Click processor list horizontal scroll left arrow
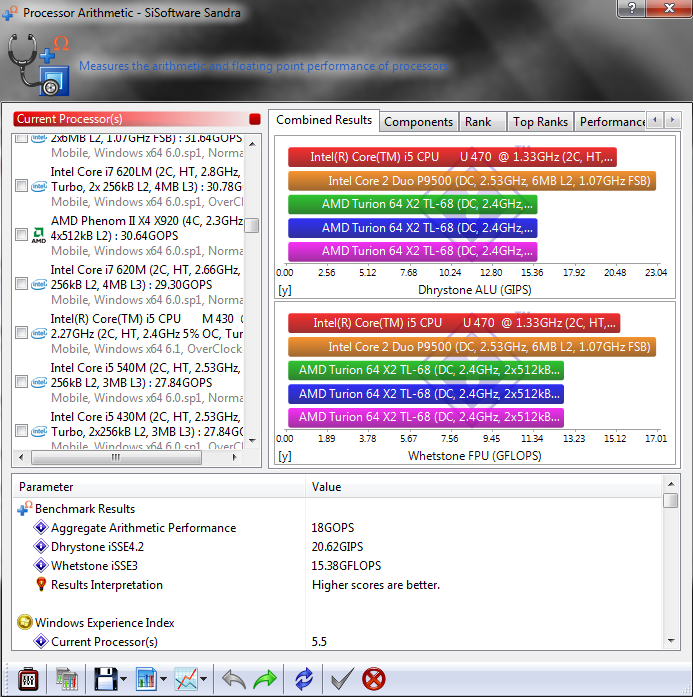 21,457
